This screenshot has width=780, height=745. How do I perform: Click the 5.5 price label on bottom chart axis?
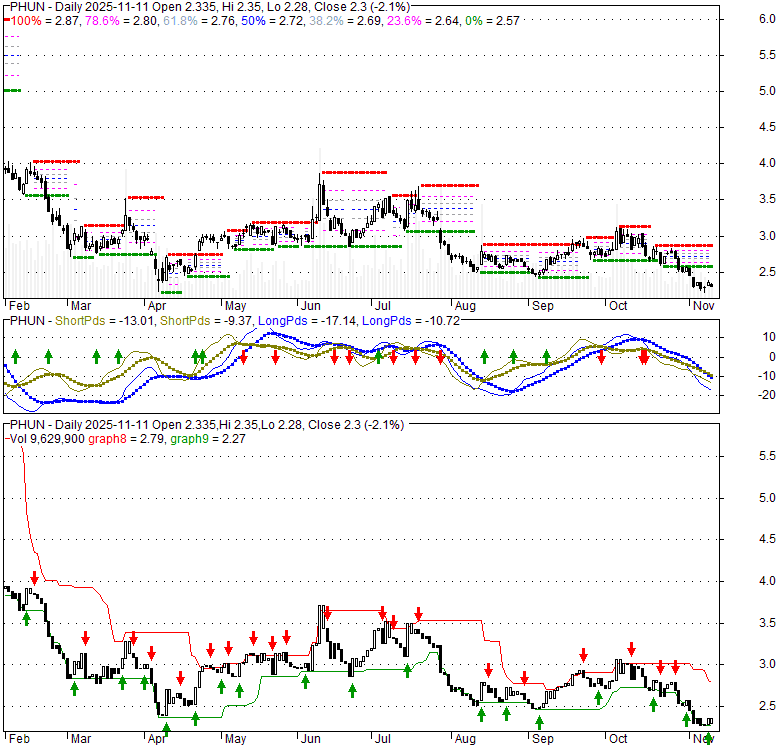tap(767, 456)
